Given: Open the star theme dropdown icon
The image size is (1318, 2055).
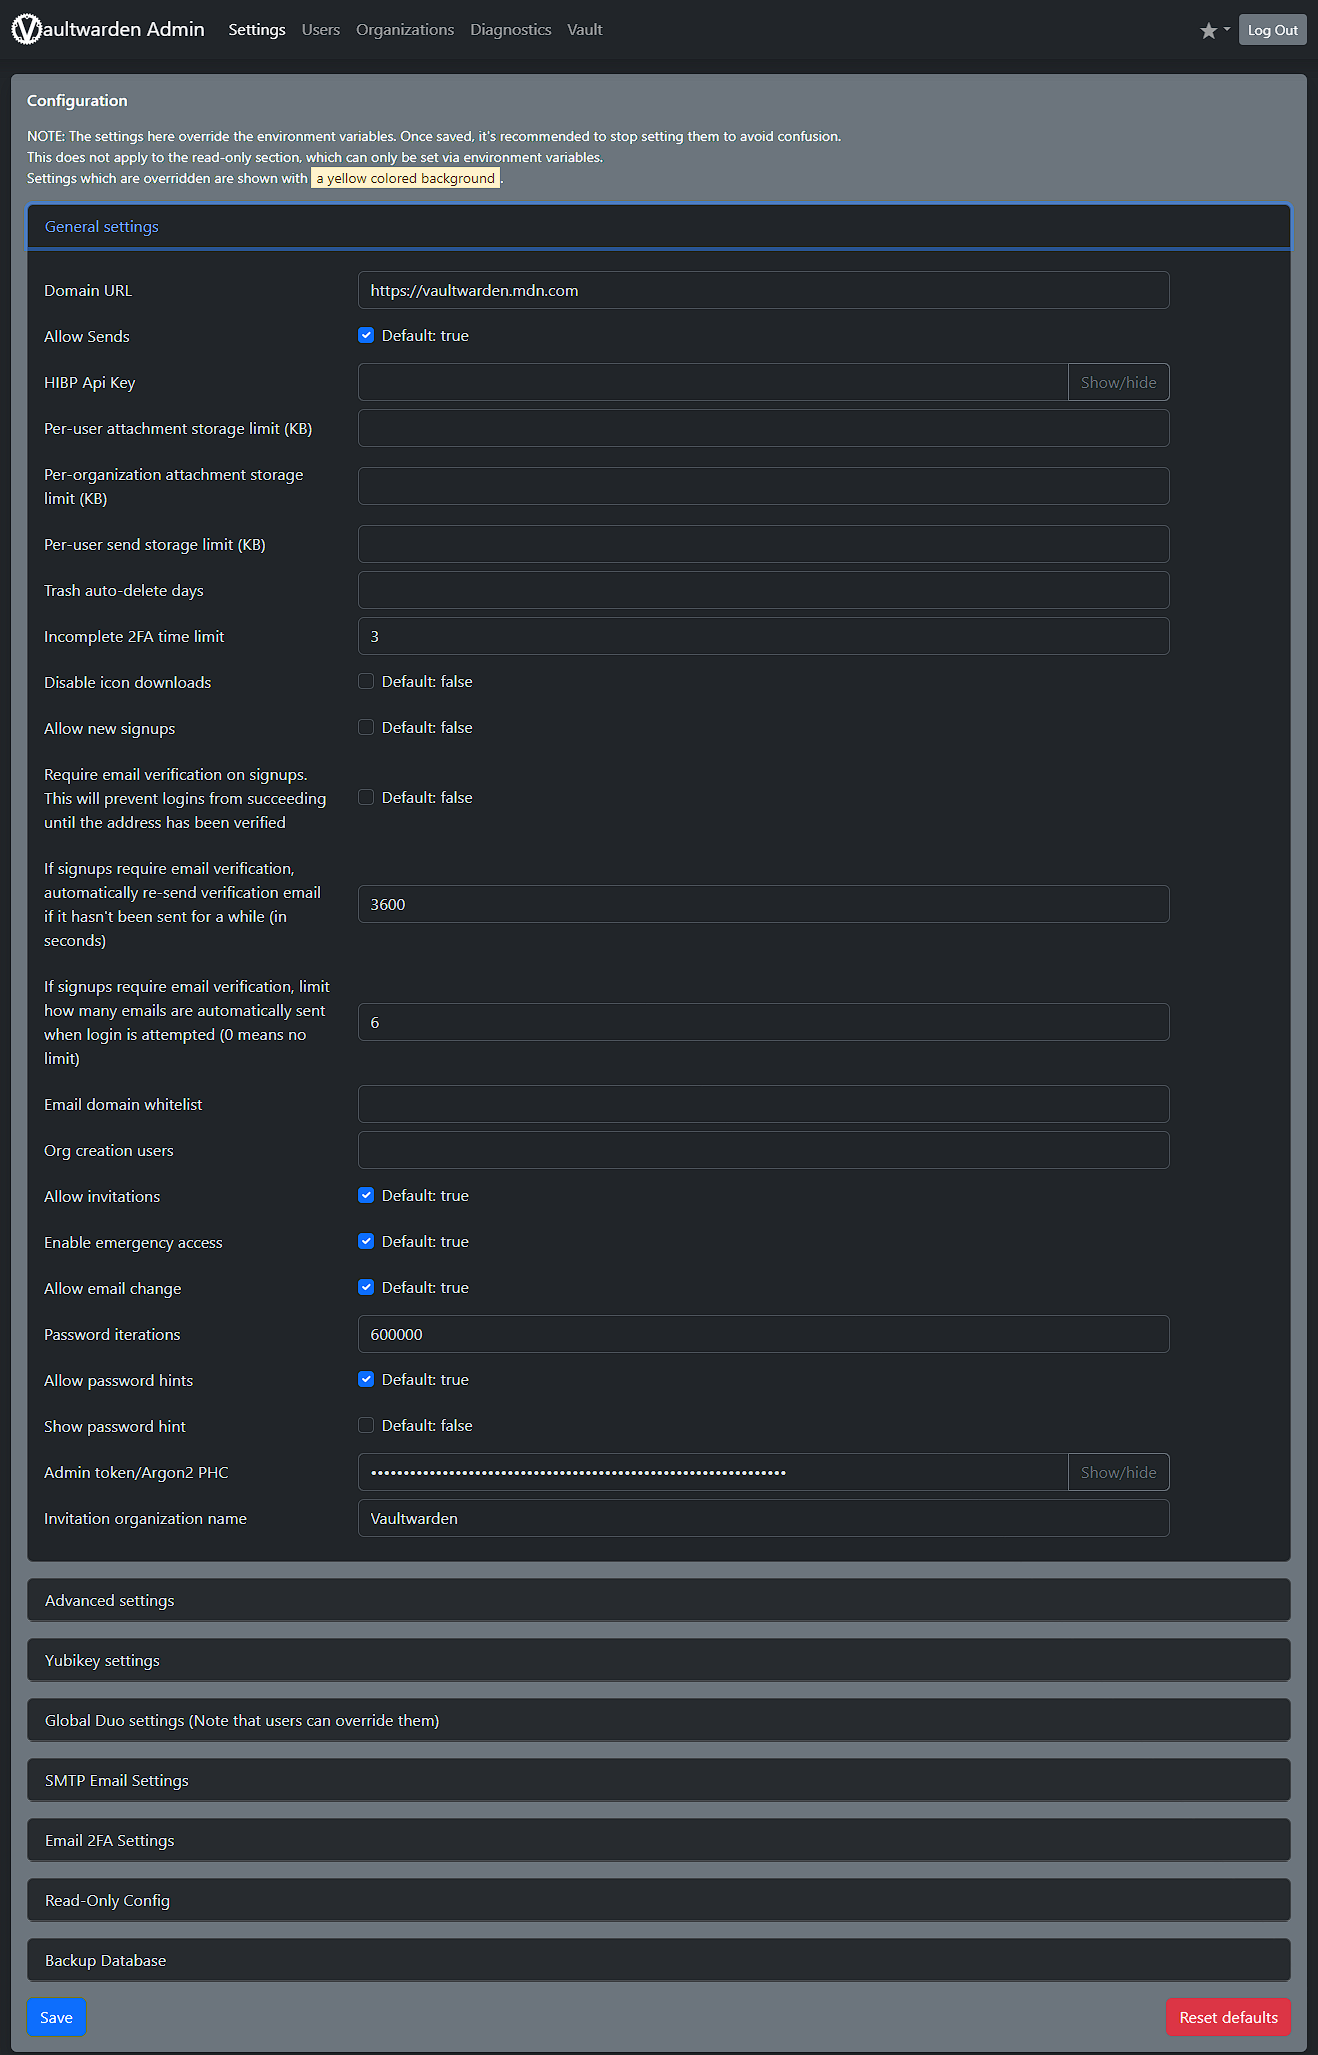Looking at the screenshot, I should click(1214, 30).
